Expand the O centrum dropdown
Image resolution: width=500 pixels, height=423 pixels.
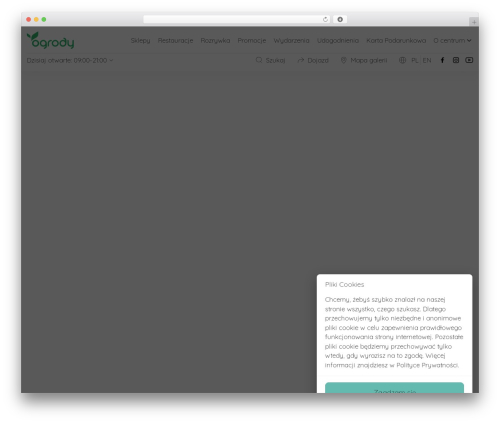(452, 41)
